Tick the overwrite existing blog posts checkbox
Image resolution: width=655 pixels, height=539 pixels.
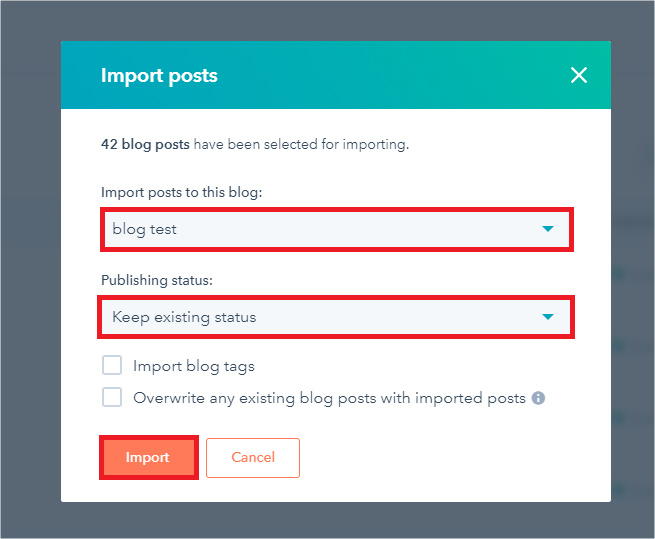(112, 398)
